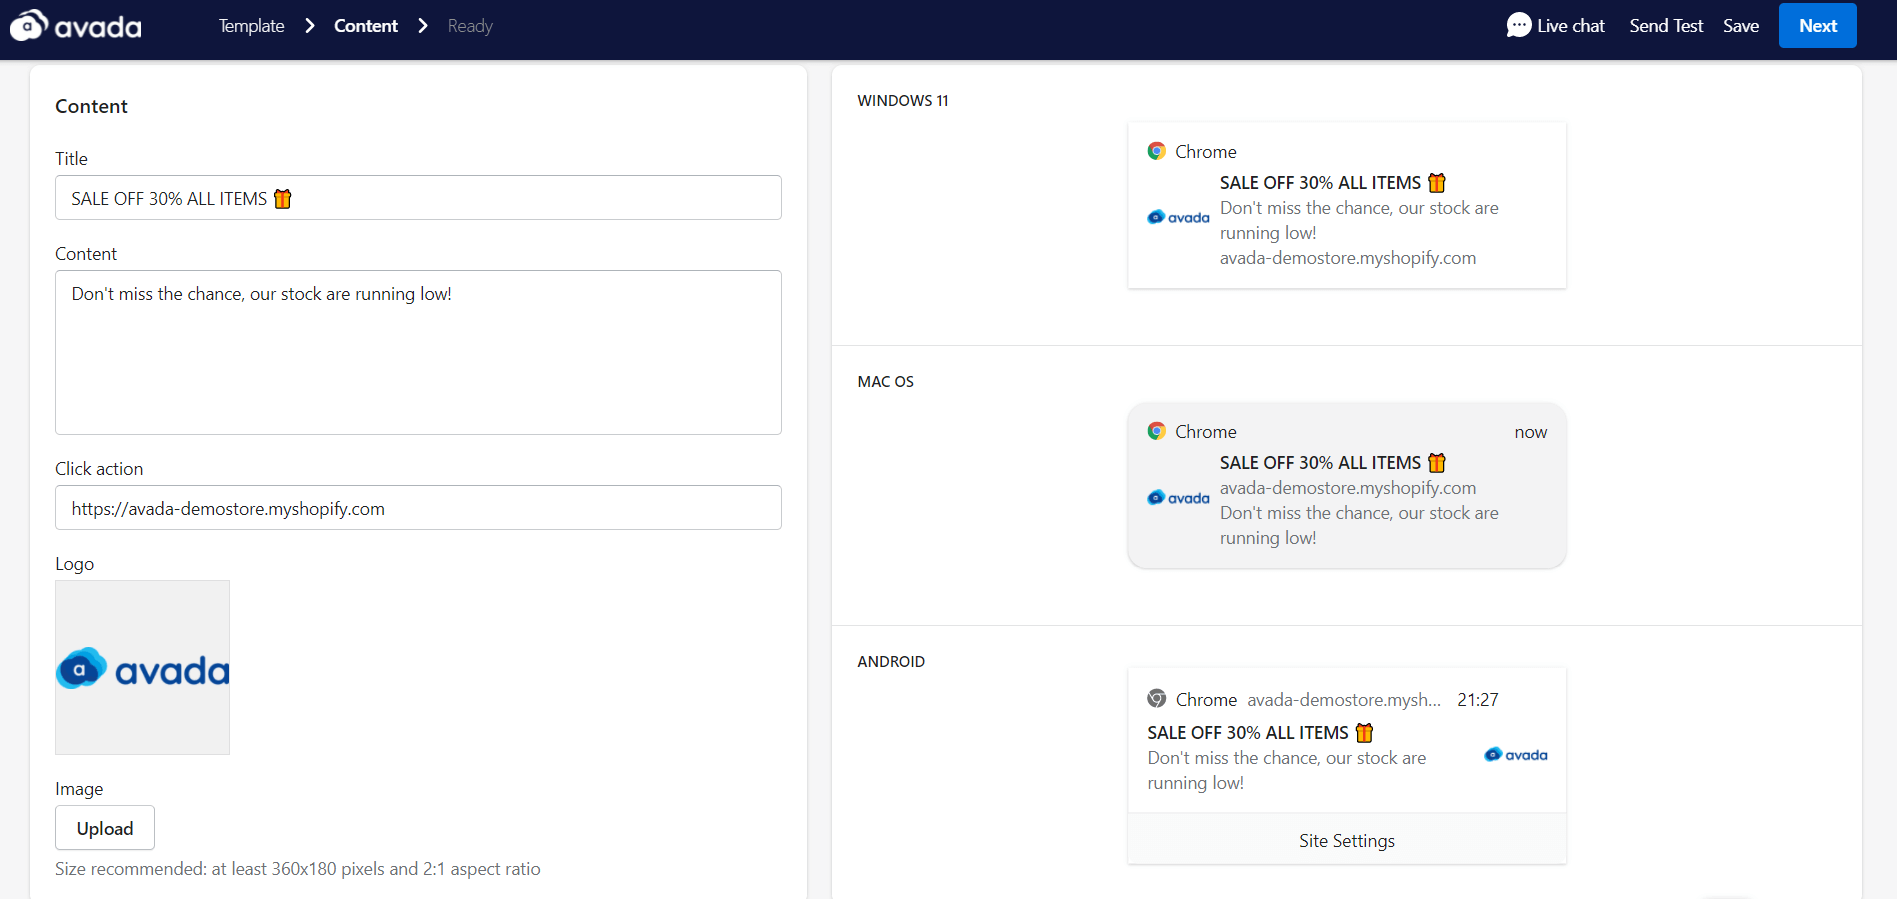Select the Content breadcrumb step
This screenshot has height=899, width=1897.
[365, 26]
